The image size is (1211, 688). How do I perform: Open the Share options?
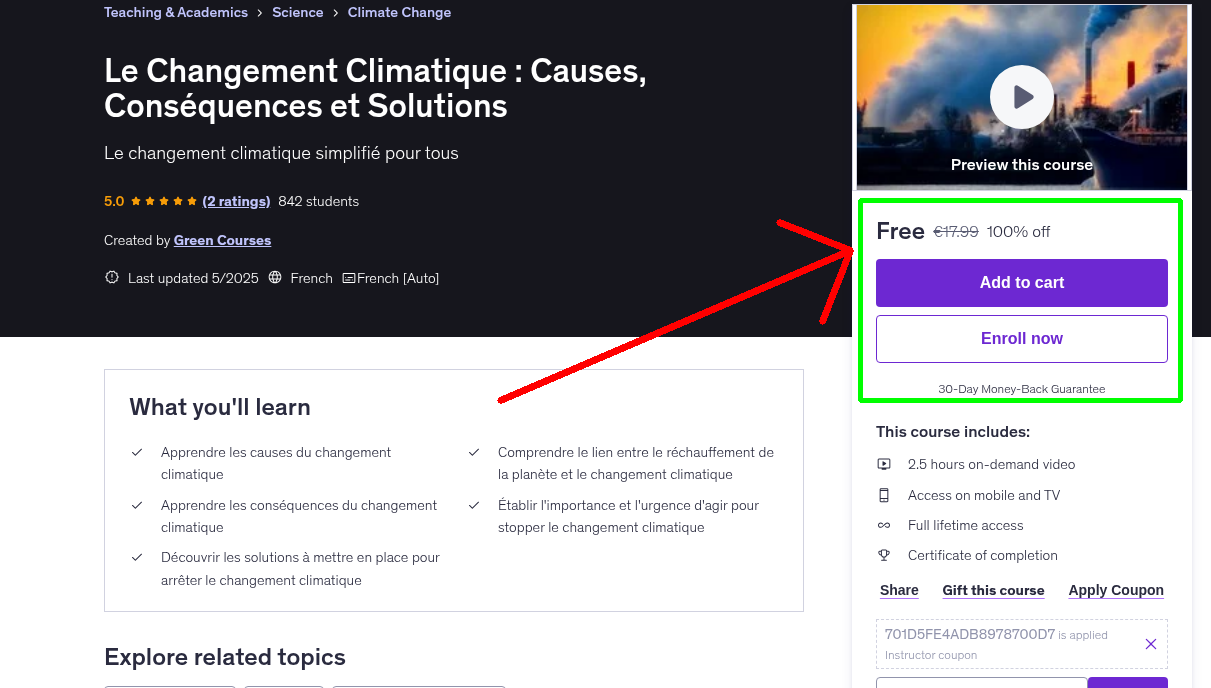[x=898, y=590]
